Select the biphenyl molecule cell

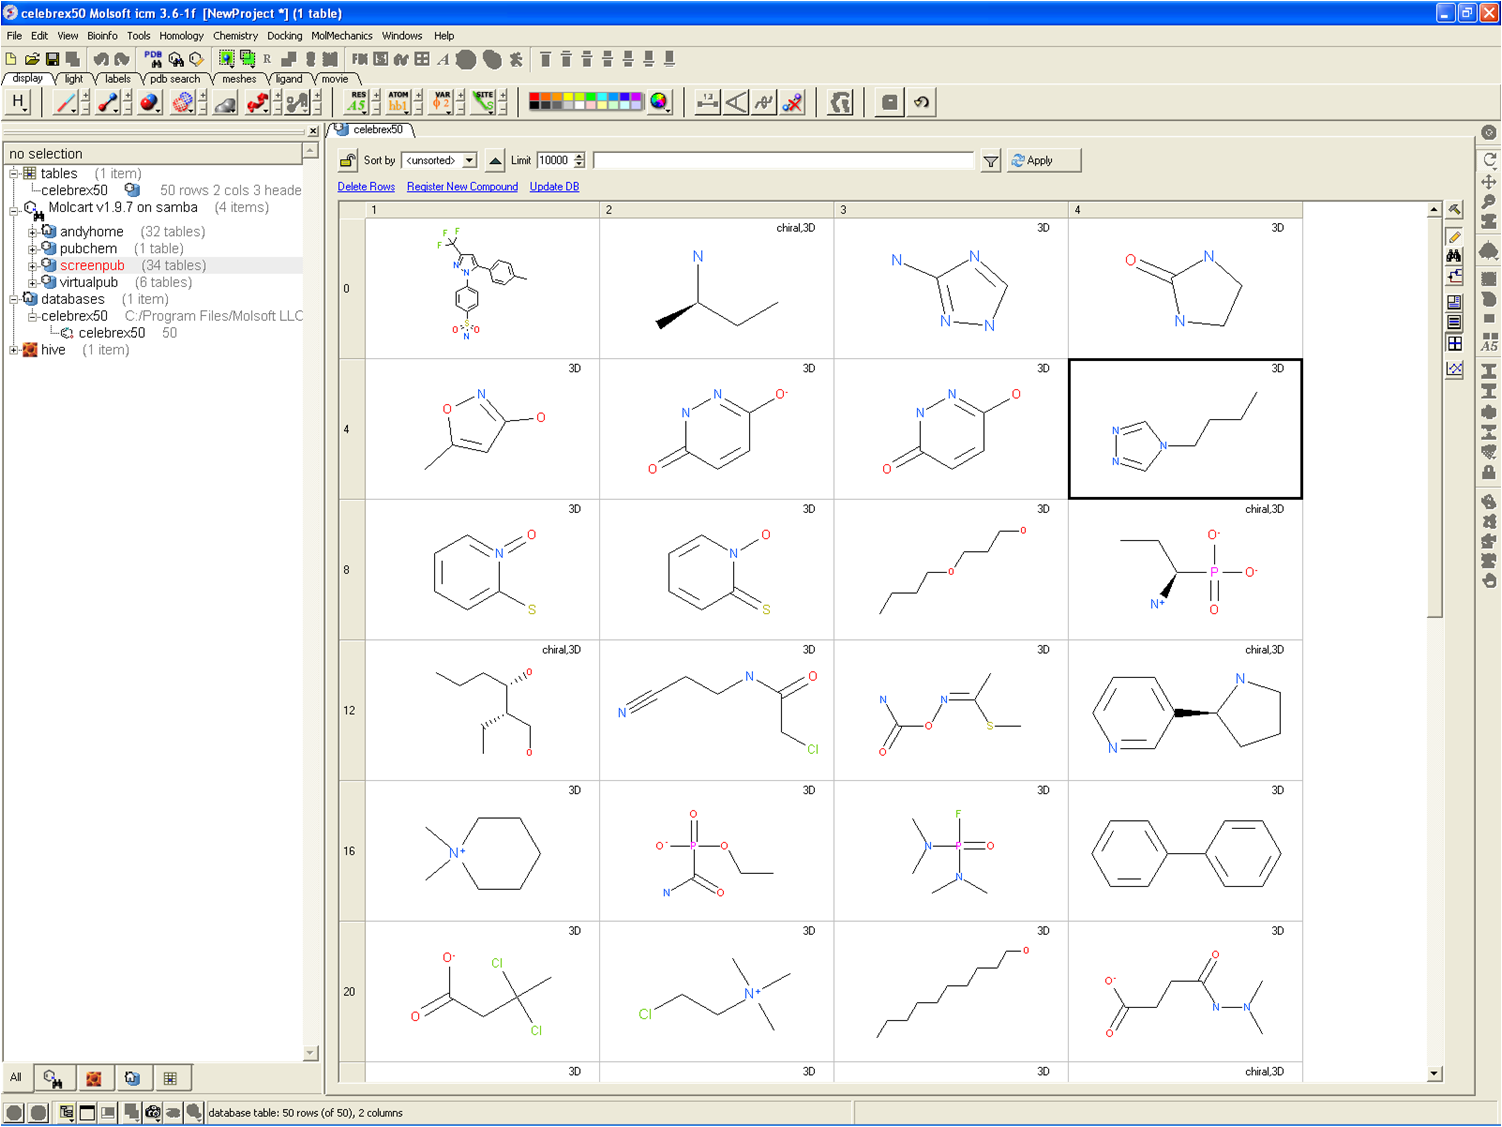[1185, 851]
